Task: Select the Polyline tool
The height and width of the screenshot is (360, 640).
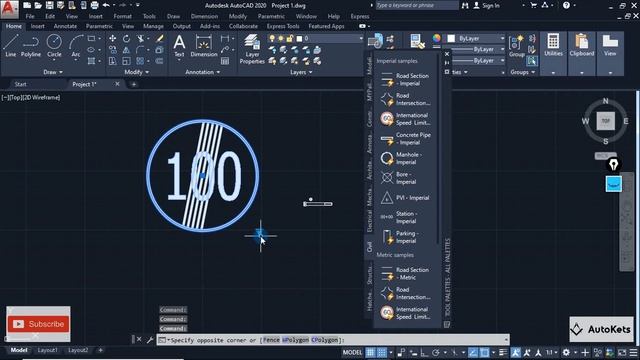Action: pos(31,45)
